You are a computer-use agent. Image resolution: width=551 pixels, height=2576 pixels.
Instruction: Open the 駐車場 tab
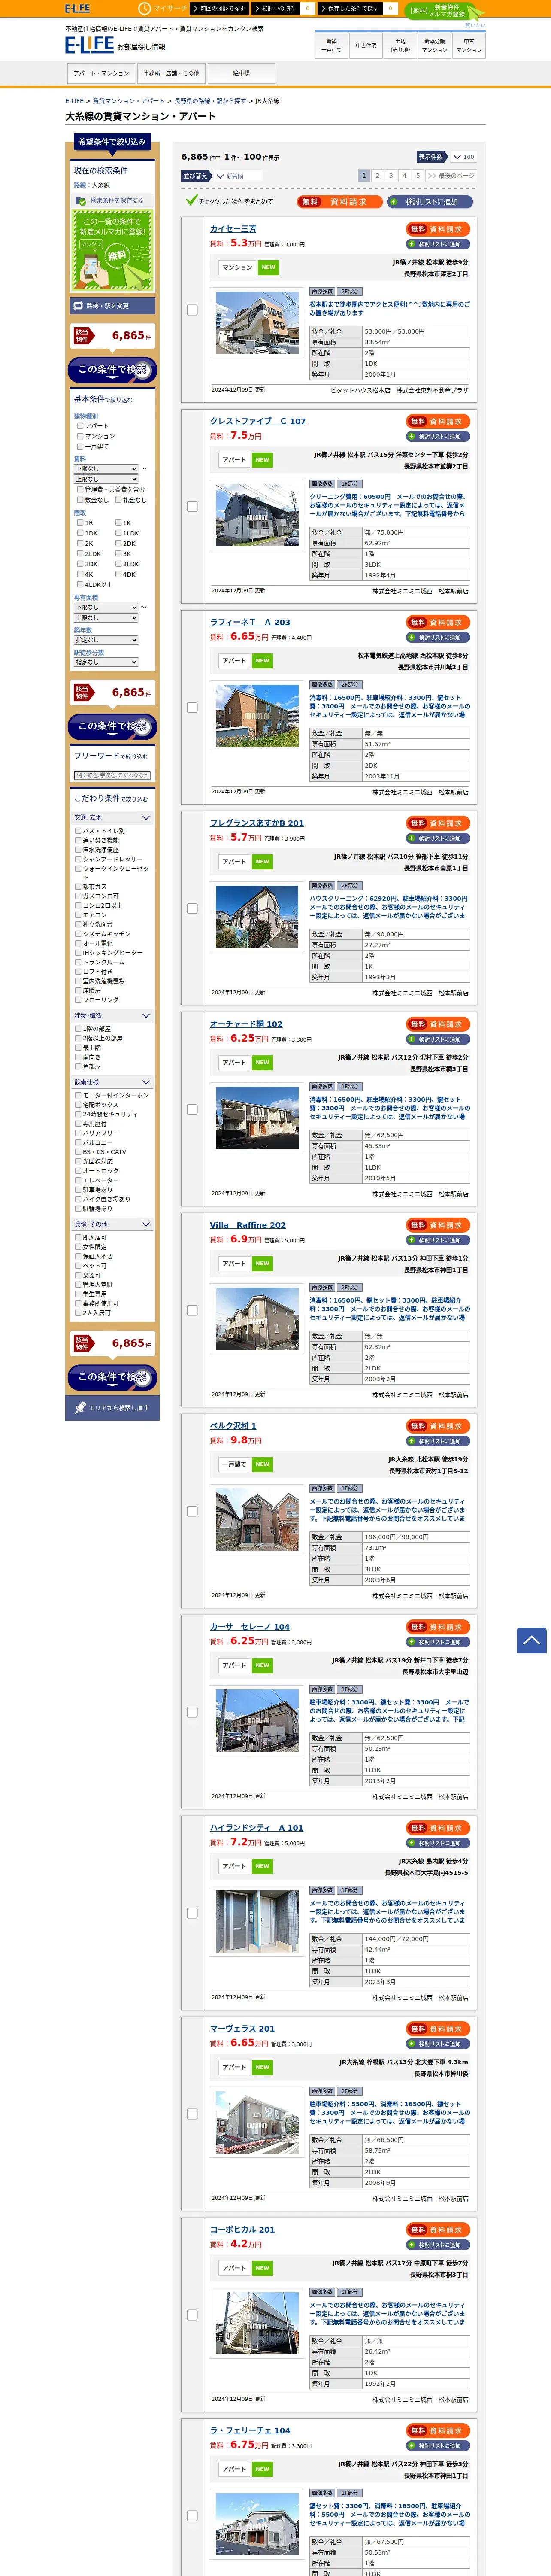(241, 73)
